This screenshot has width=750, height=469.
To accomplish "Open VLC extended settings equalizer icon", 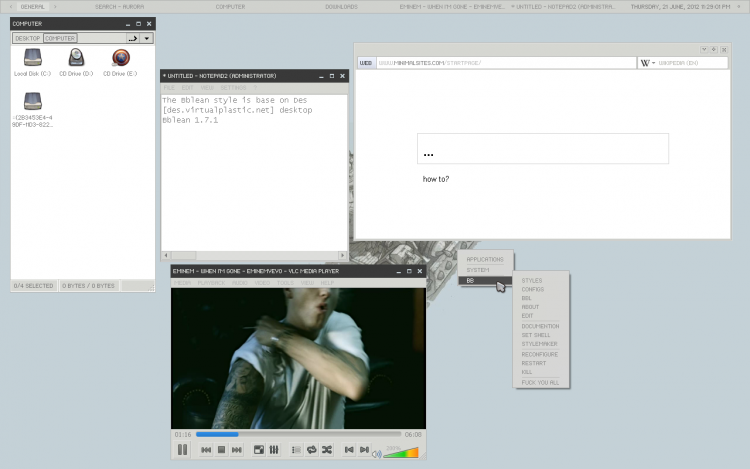I will [x=274, y=450].
